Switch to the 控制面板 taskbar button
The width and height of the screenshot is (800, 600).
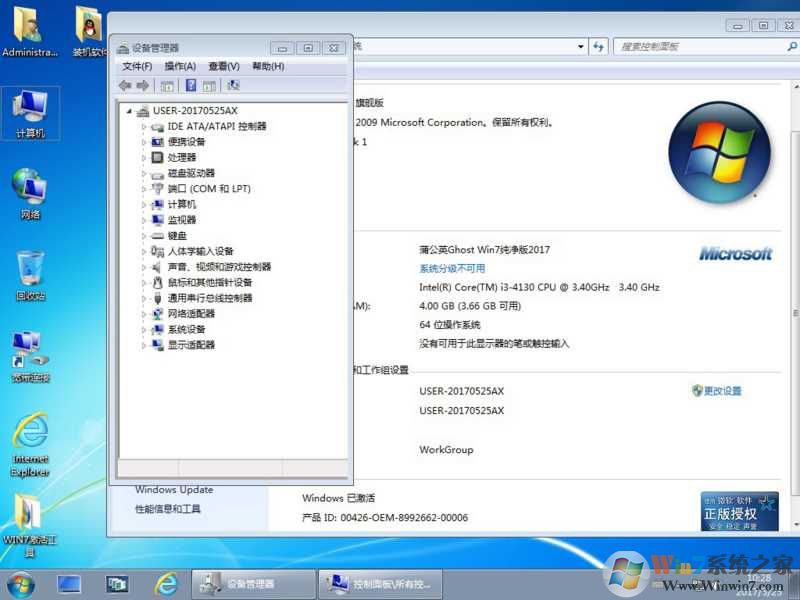pos(380,585)
